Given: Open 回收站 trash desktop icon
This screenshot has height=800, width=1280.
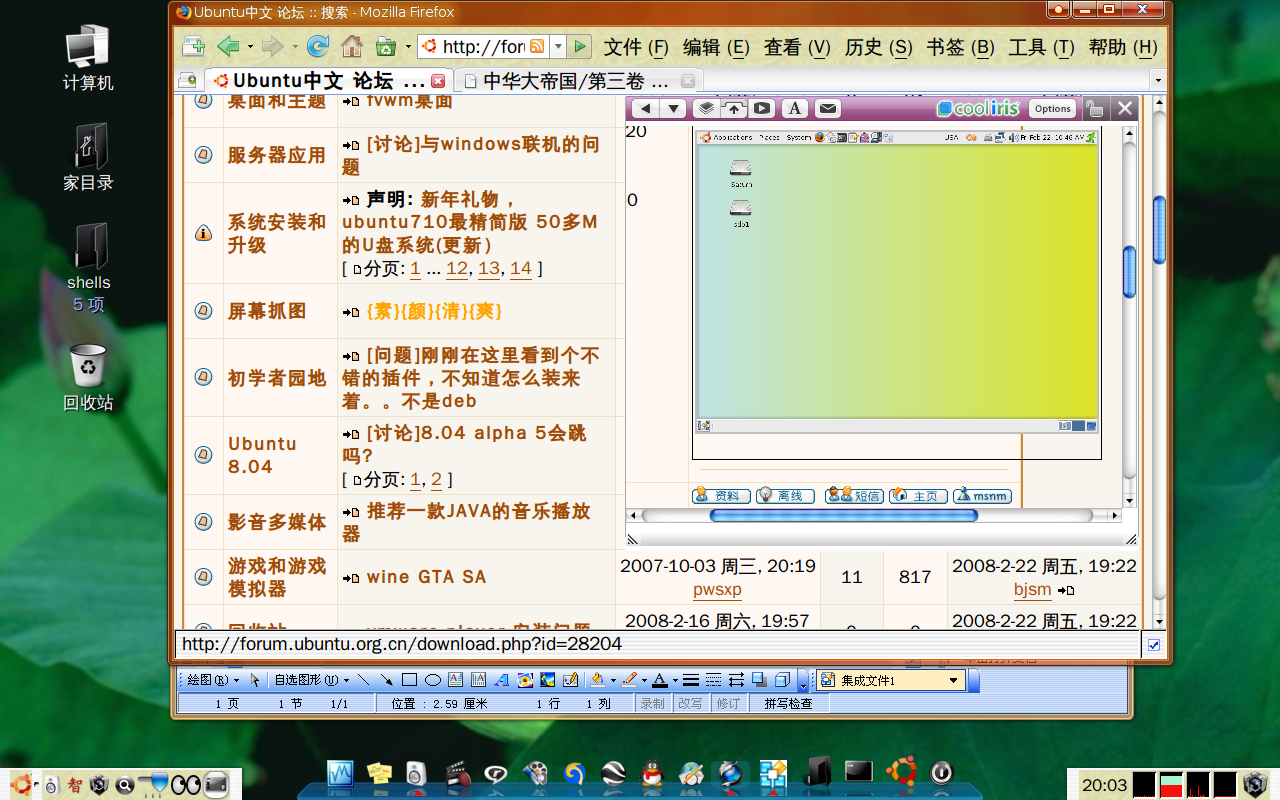Looking at the screenshot, I should pos(88,378).
